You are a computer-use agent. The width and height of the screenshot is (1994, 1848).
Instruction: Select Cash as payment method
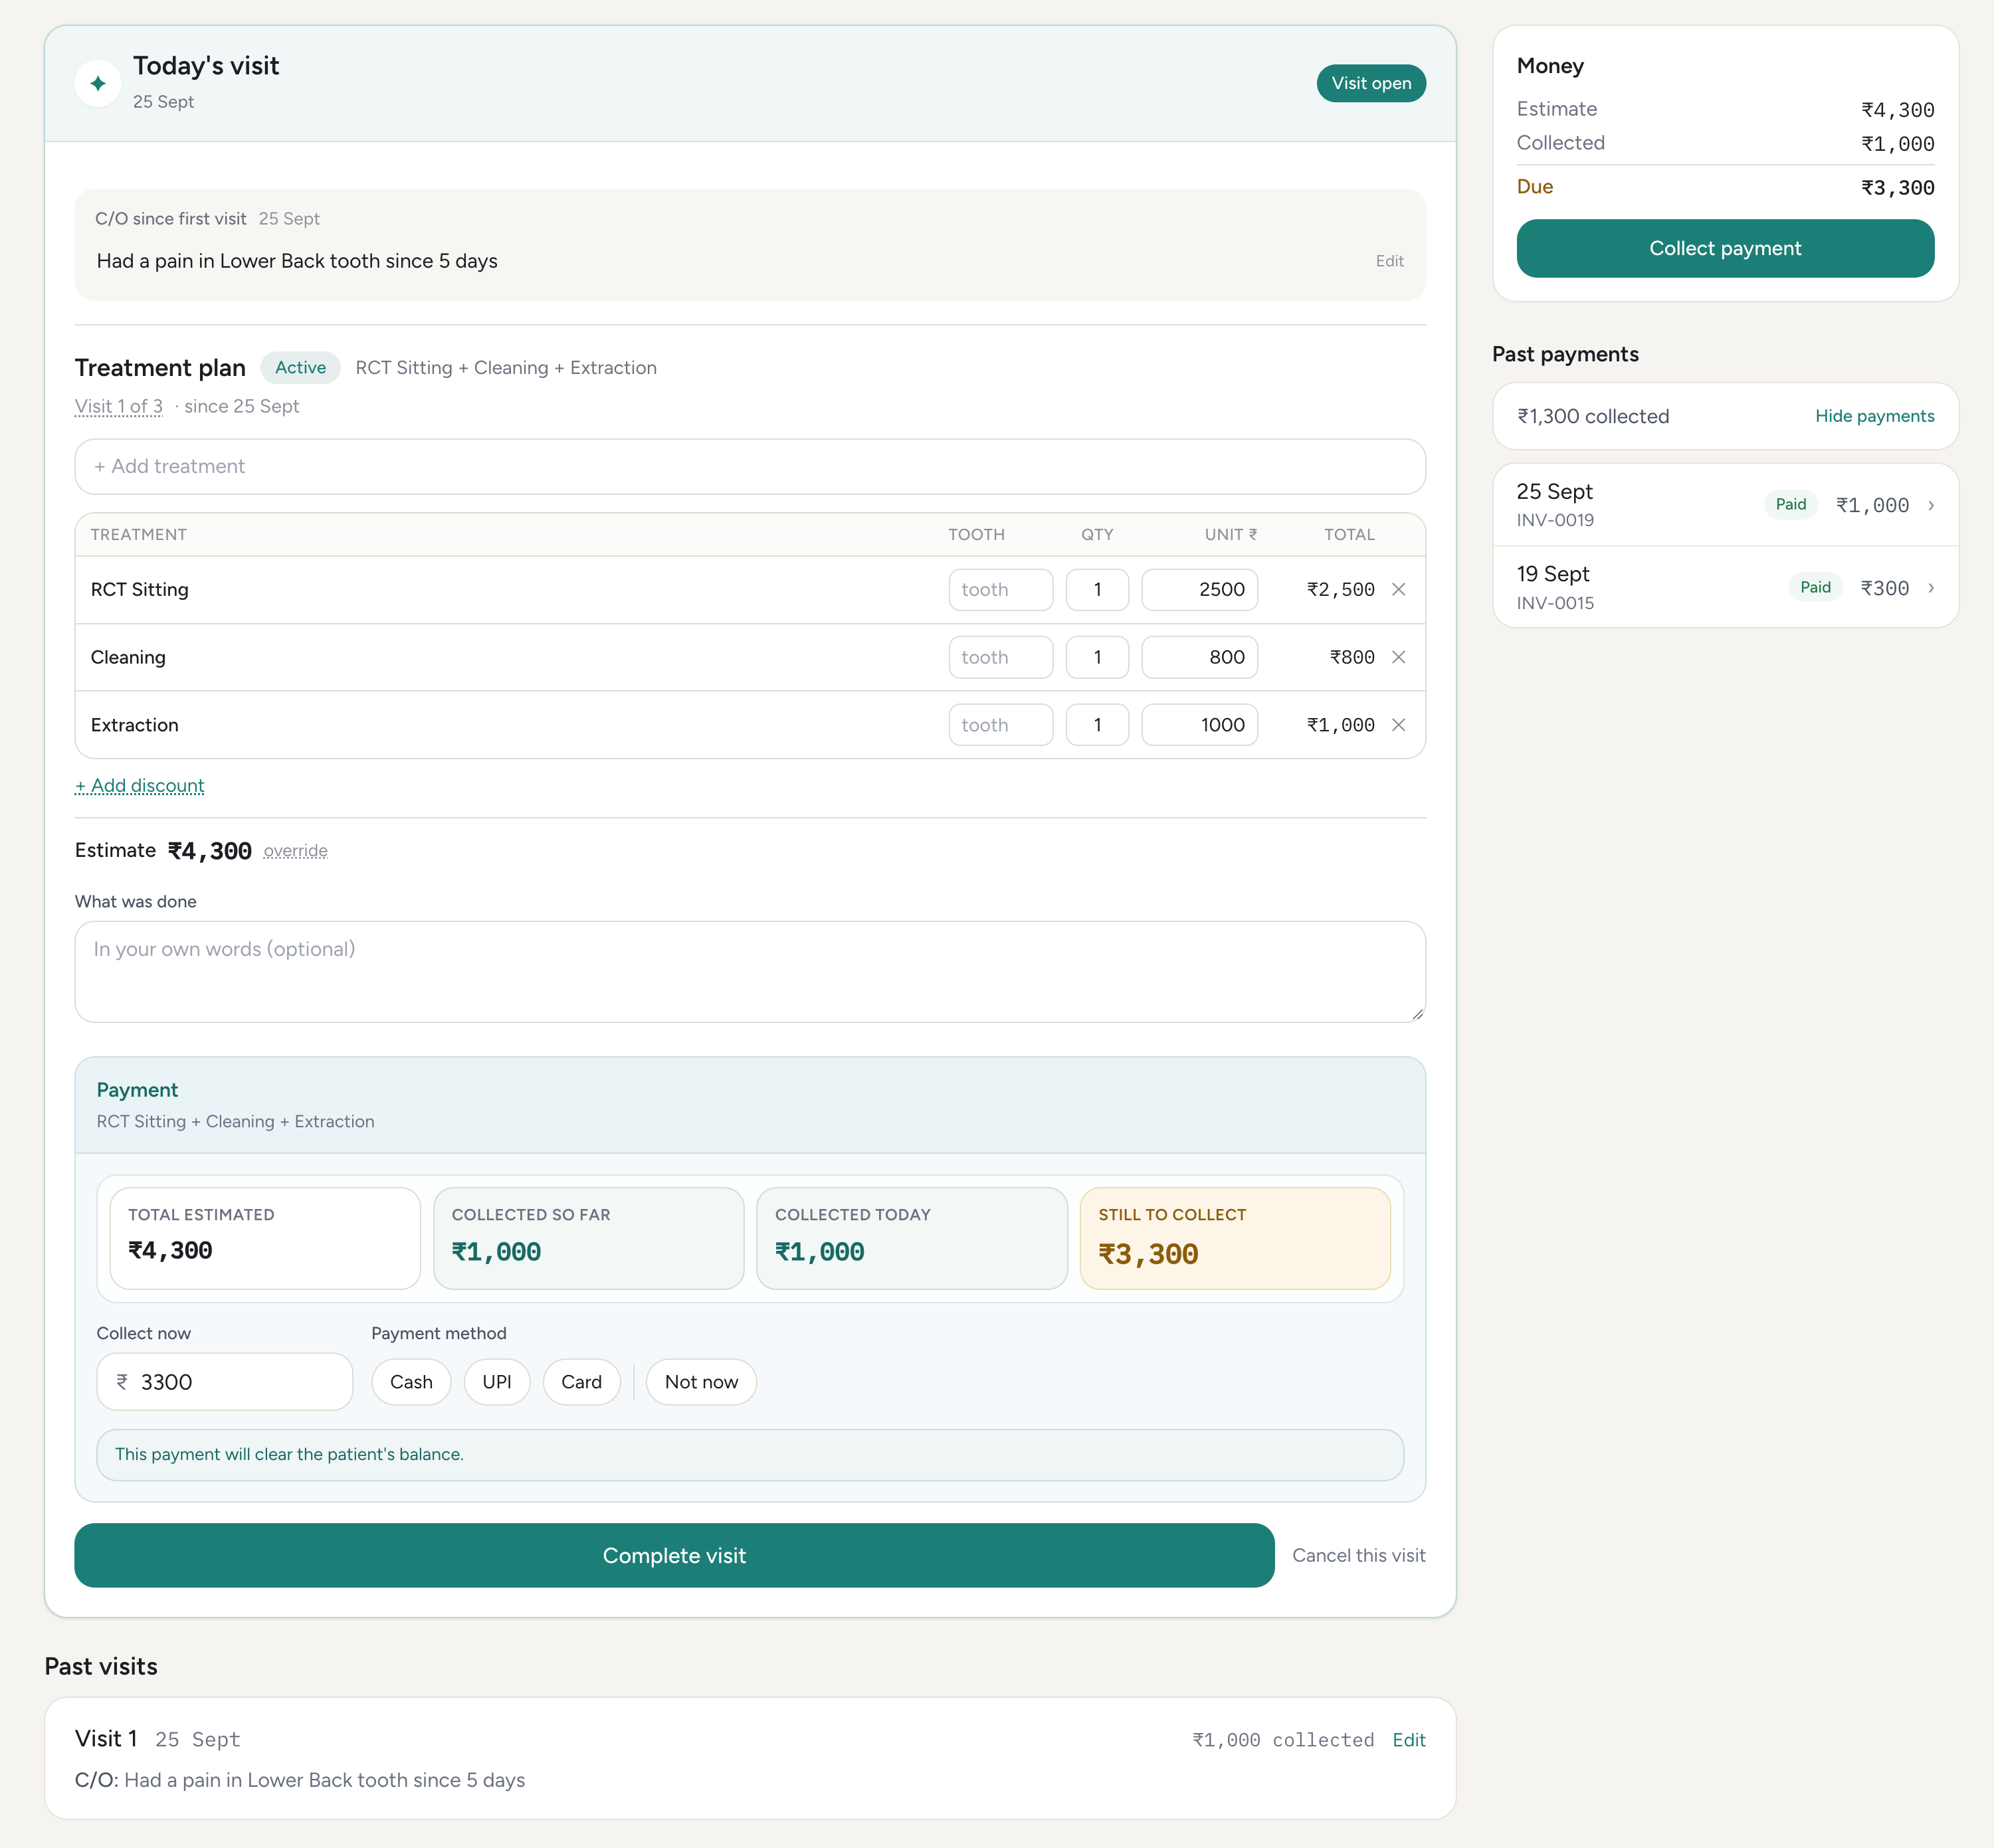point(411,1382)
